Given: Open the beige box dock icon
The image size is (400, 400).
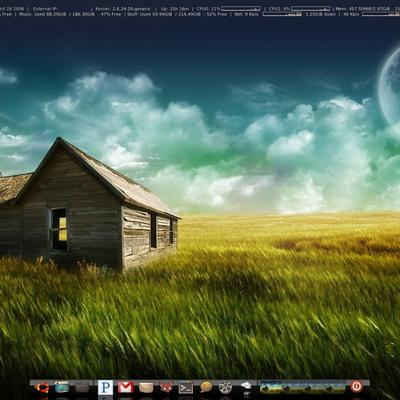Looking at the screenshot, I should [146, 387].
